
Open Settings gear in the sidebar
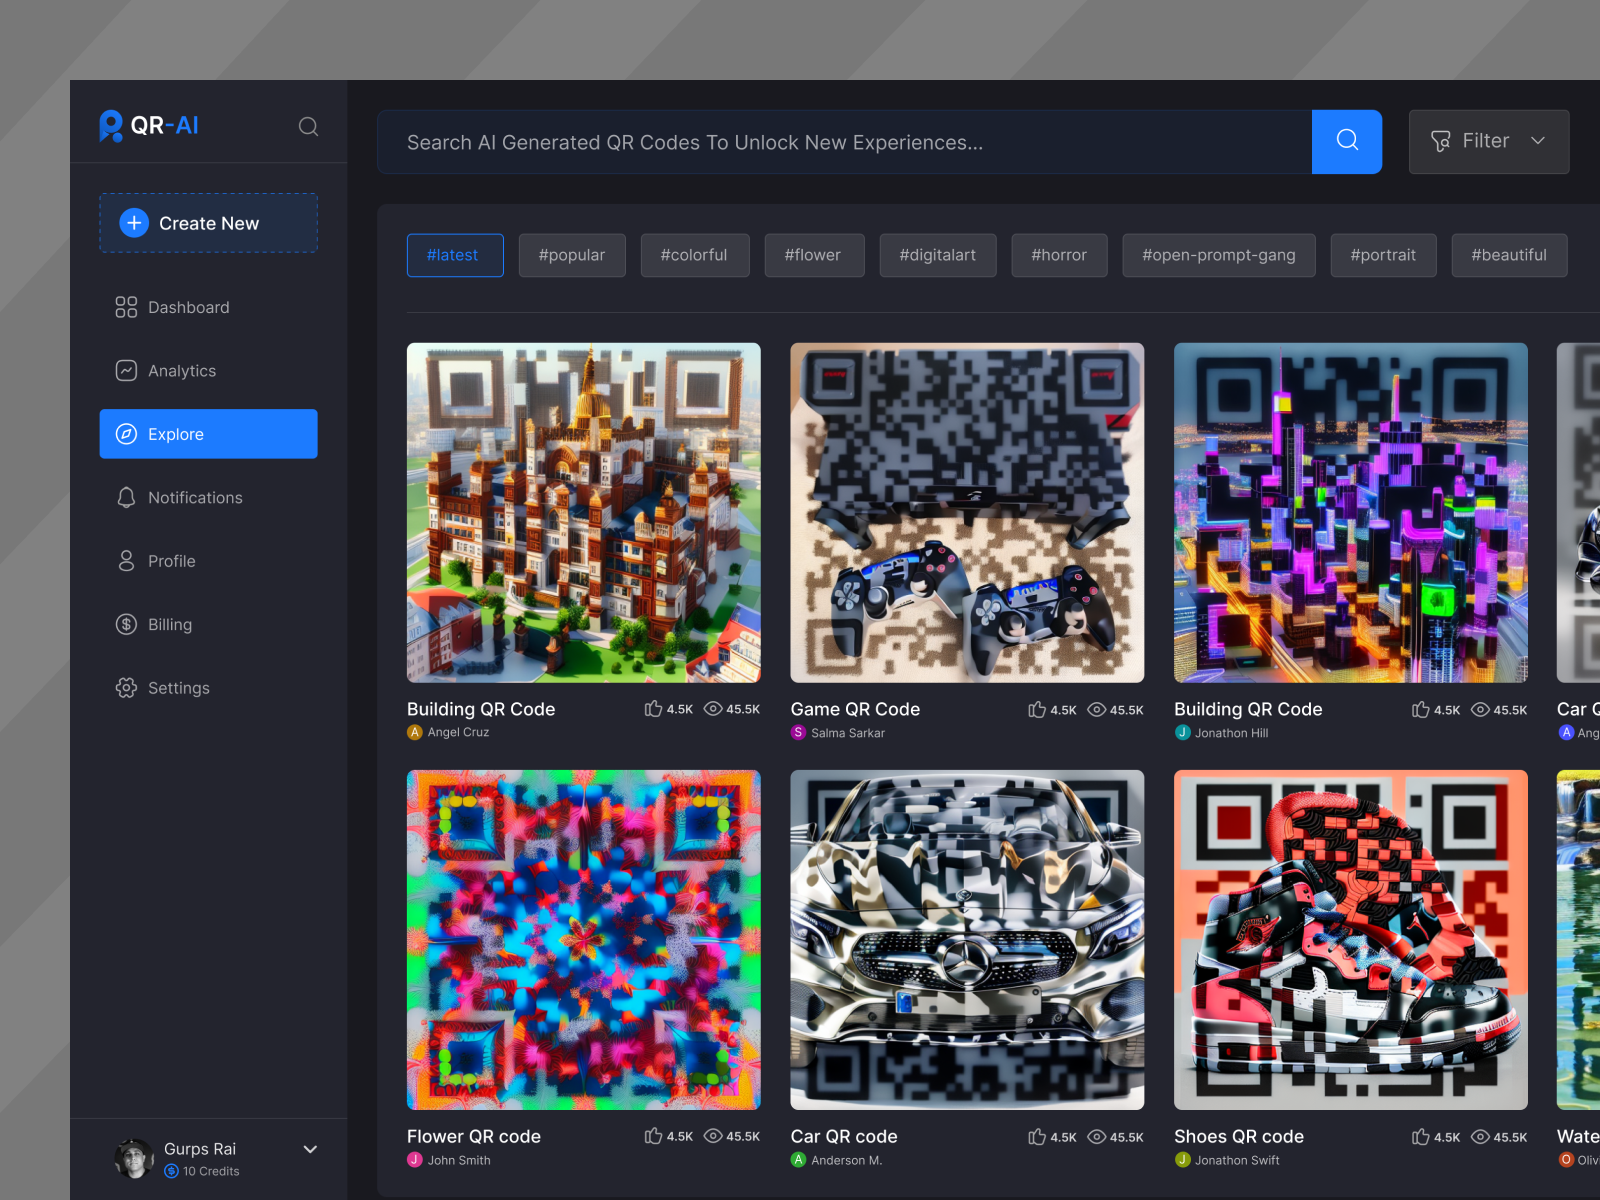click(x=178, y=688)
